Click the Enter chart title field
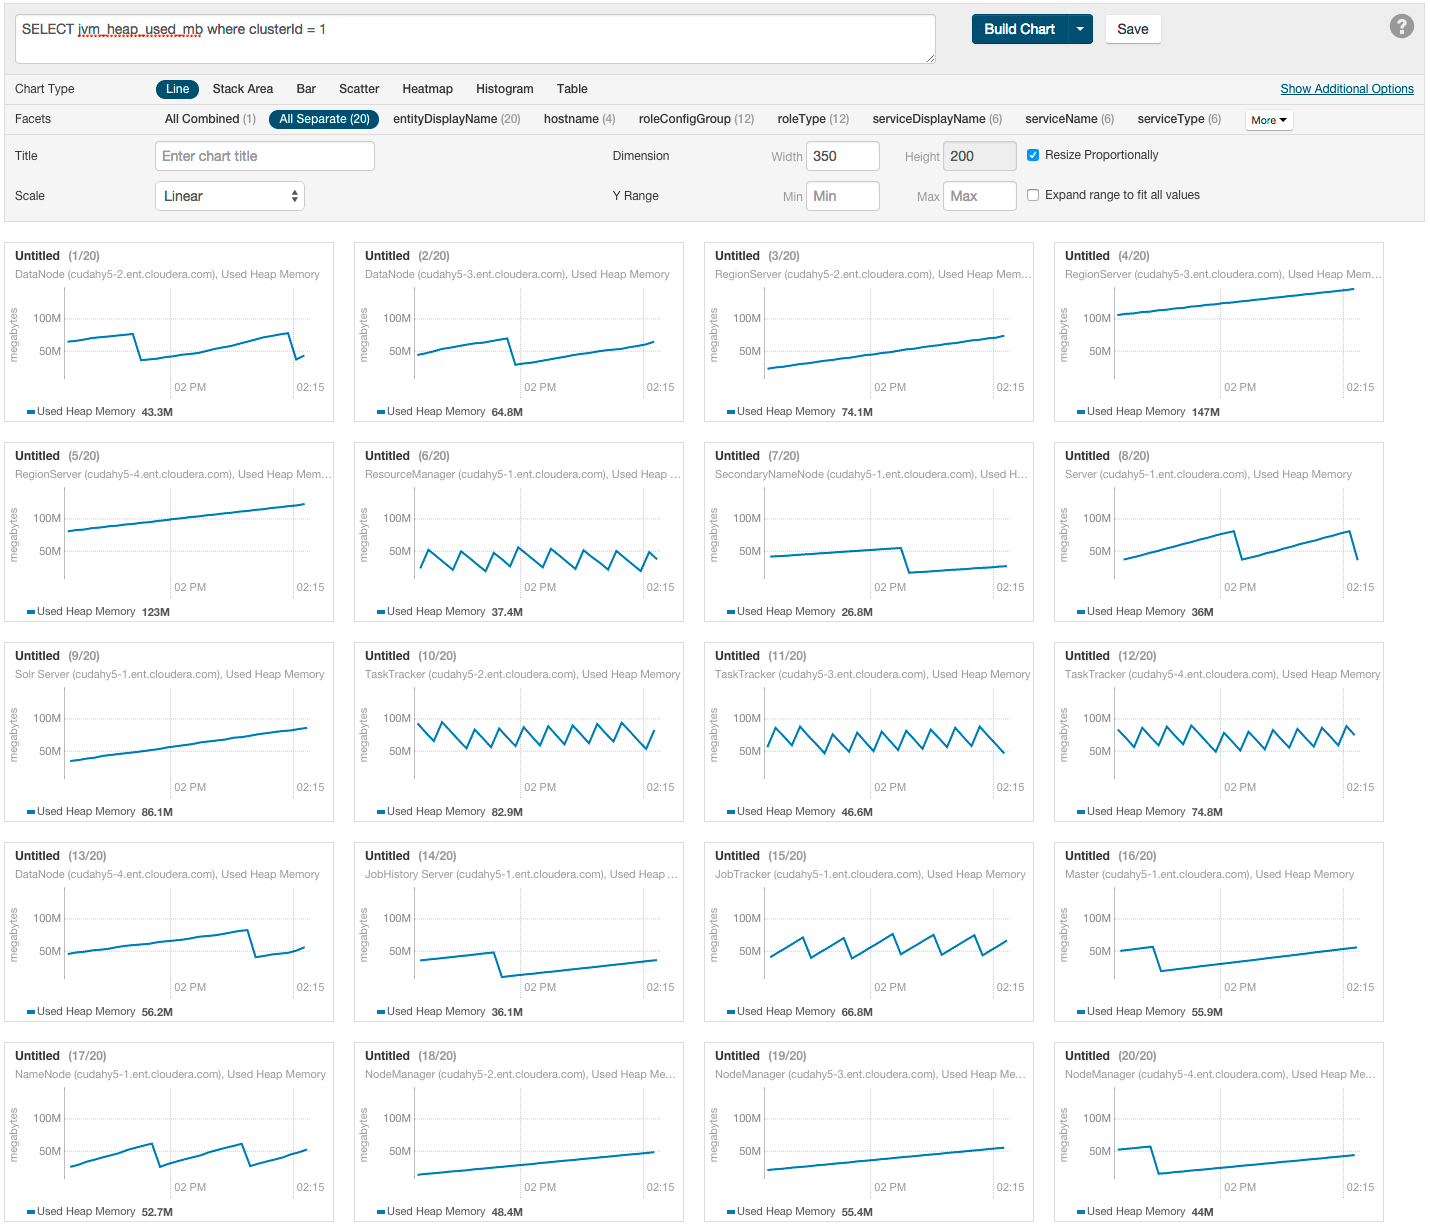Image resolution: width=1430 pixels, height=1227 pixels. (265, 156)
